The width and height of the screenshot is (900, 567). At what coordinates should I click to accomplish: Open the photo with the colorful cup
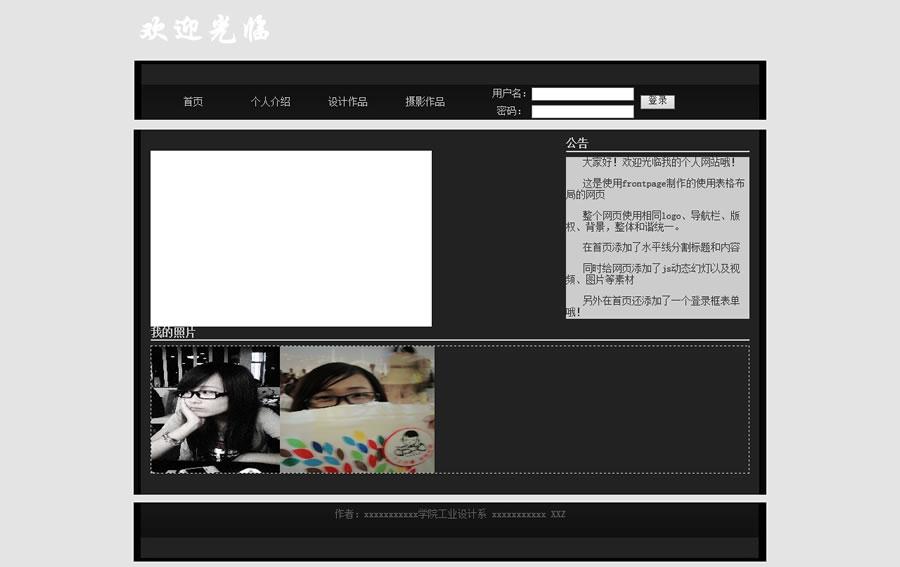(x=357, y=410)
